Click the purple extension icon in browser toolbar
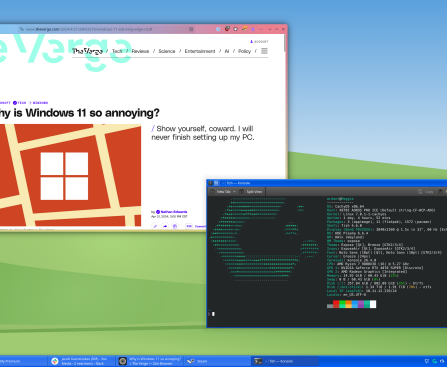This screenshot has height=367, width=447. point(253,29)
